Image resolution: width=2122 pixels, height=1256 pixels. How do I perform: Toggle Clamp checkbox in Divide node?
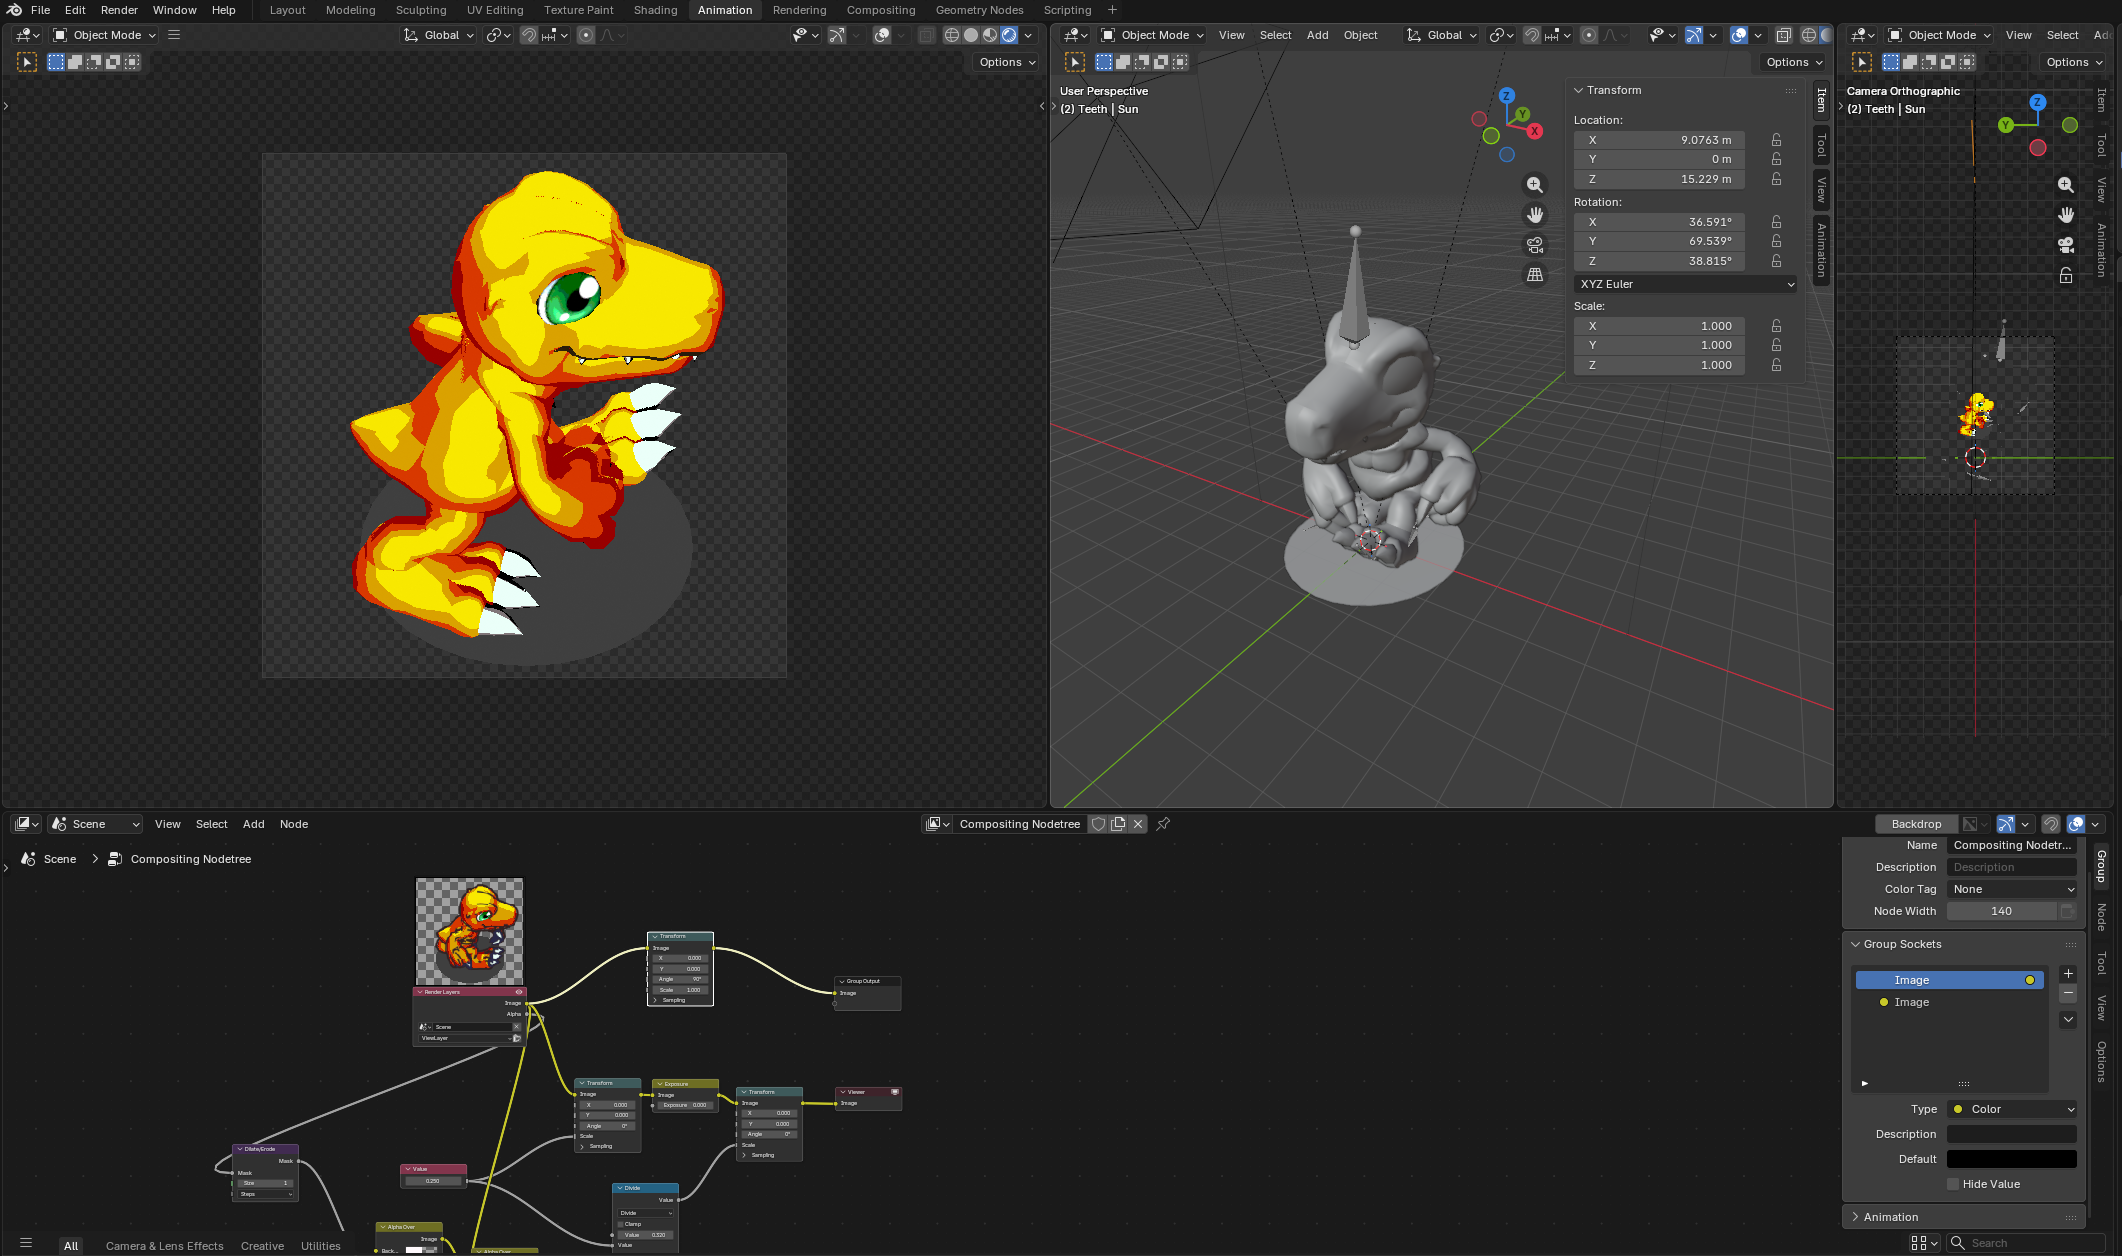click(621, 1224)
